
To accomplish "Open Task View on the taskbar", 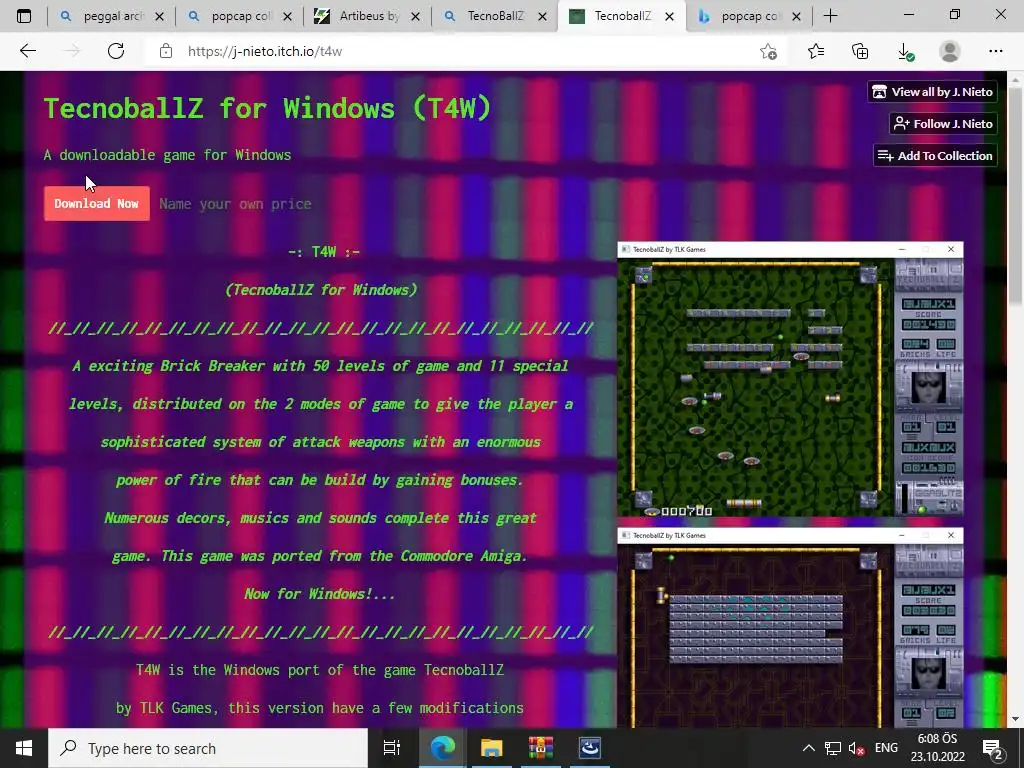I will pos(391,748).
